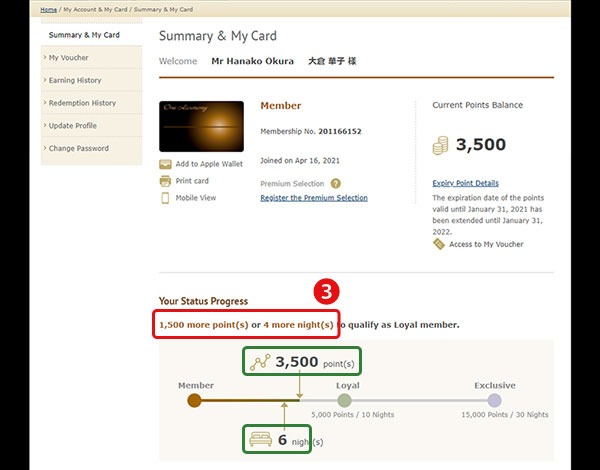Open Earning History sidebar item
The width and height of the screenshot is (600, 470).
point(75,80)
